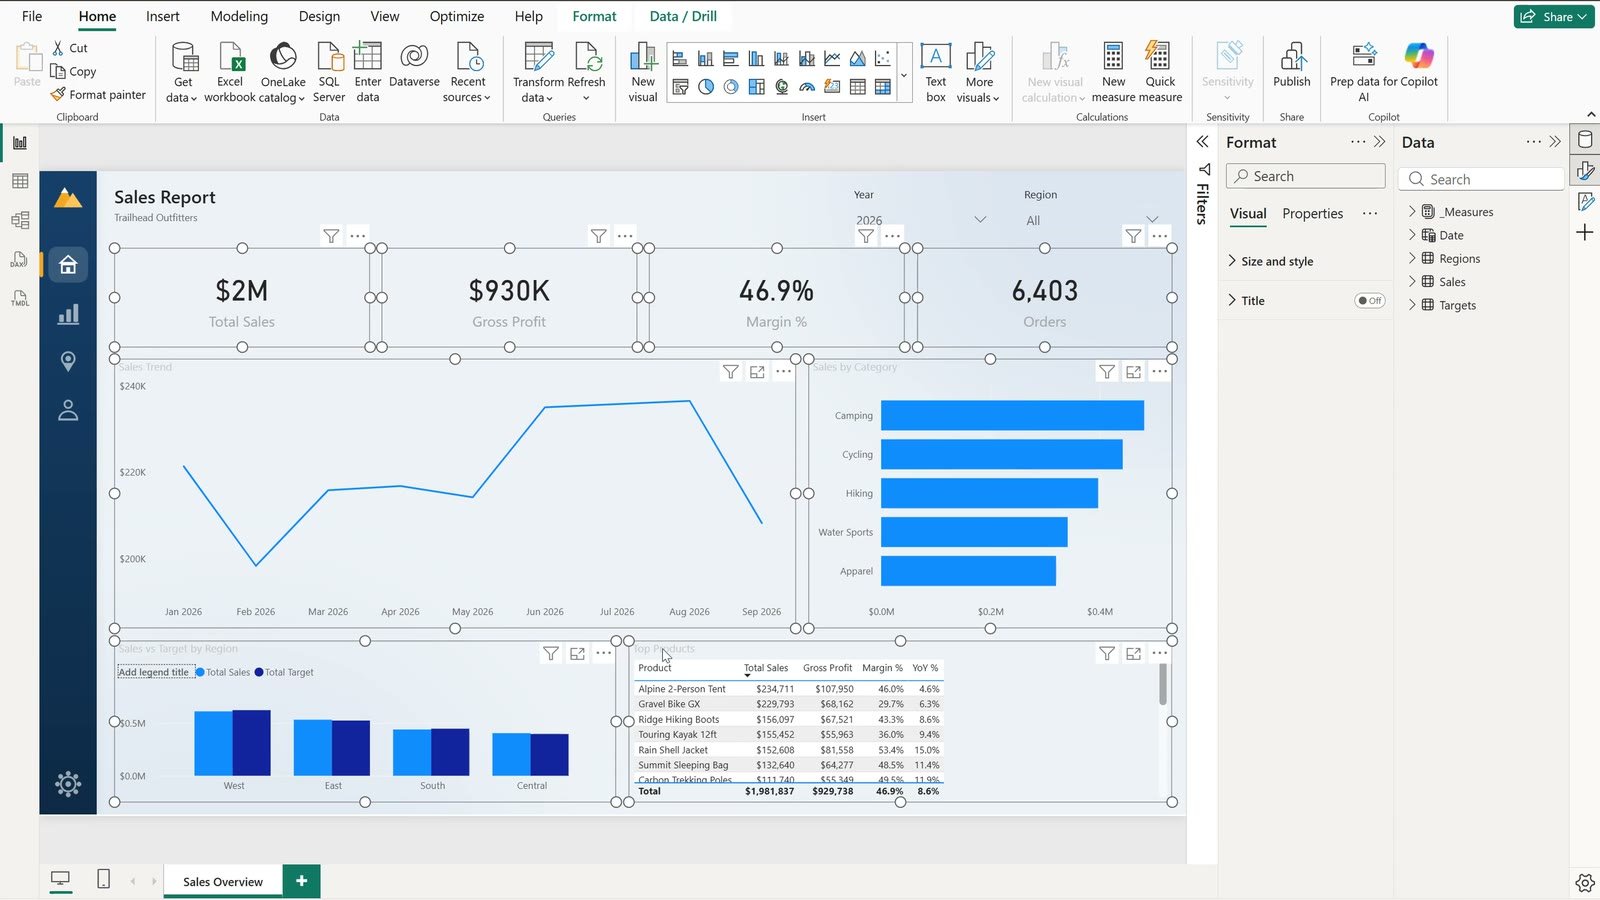
Task: Open Model view from left rail
Action: point(20,220)
